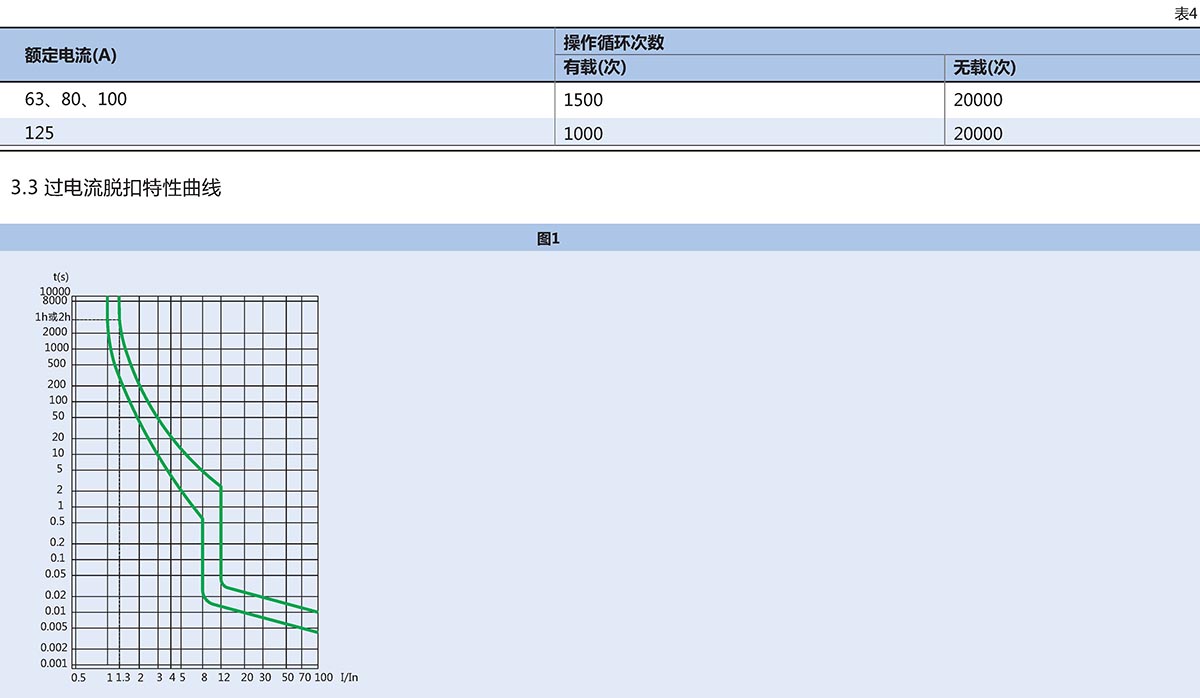Select the 1h或2h label on the time axis

point(52,316)
